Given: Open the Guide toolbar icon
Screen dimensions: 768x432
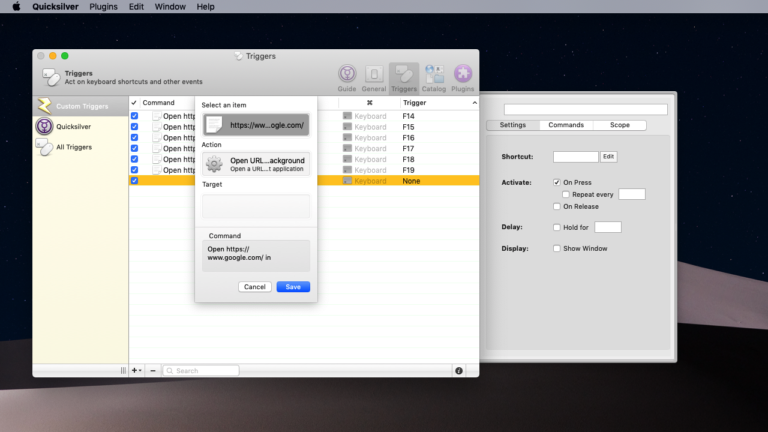Looking at the screenshot, I should pyautogui.click(x=347, y=76).
